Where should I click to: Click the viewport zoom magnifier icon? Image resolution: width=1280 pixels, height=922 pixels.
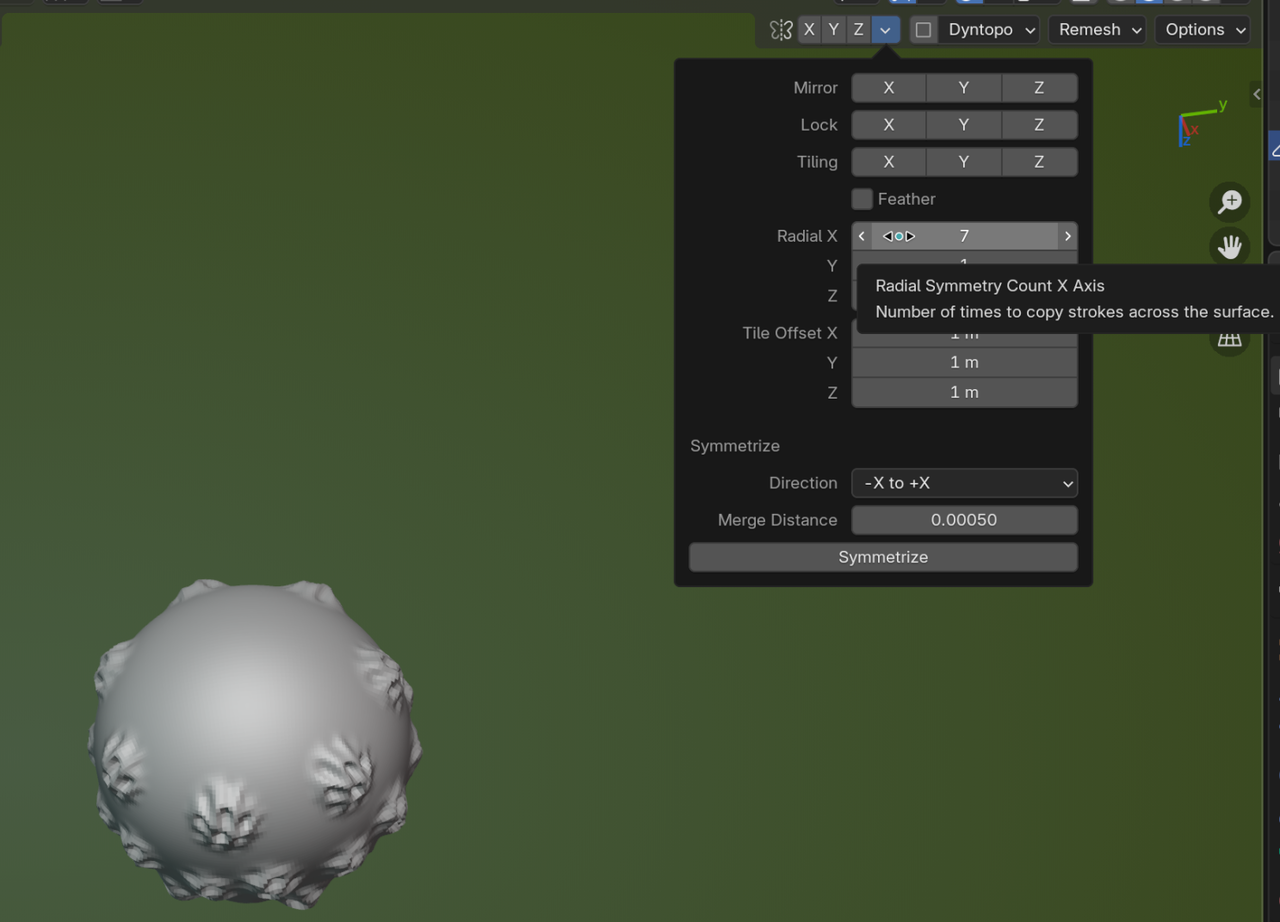[x=1229, y=202]
